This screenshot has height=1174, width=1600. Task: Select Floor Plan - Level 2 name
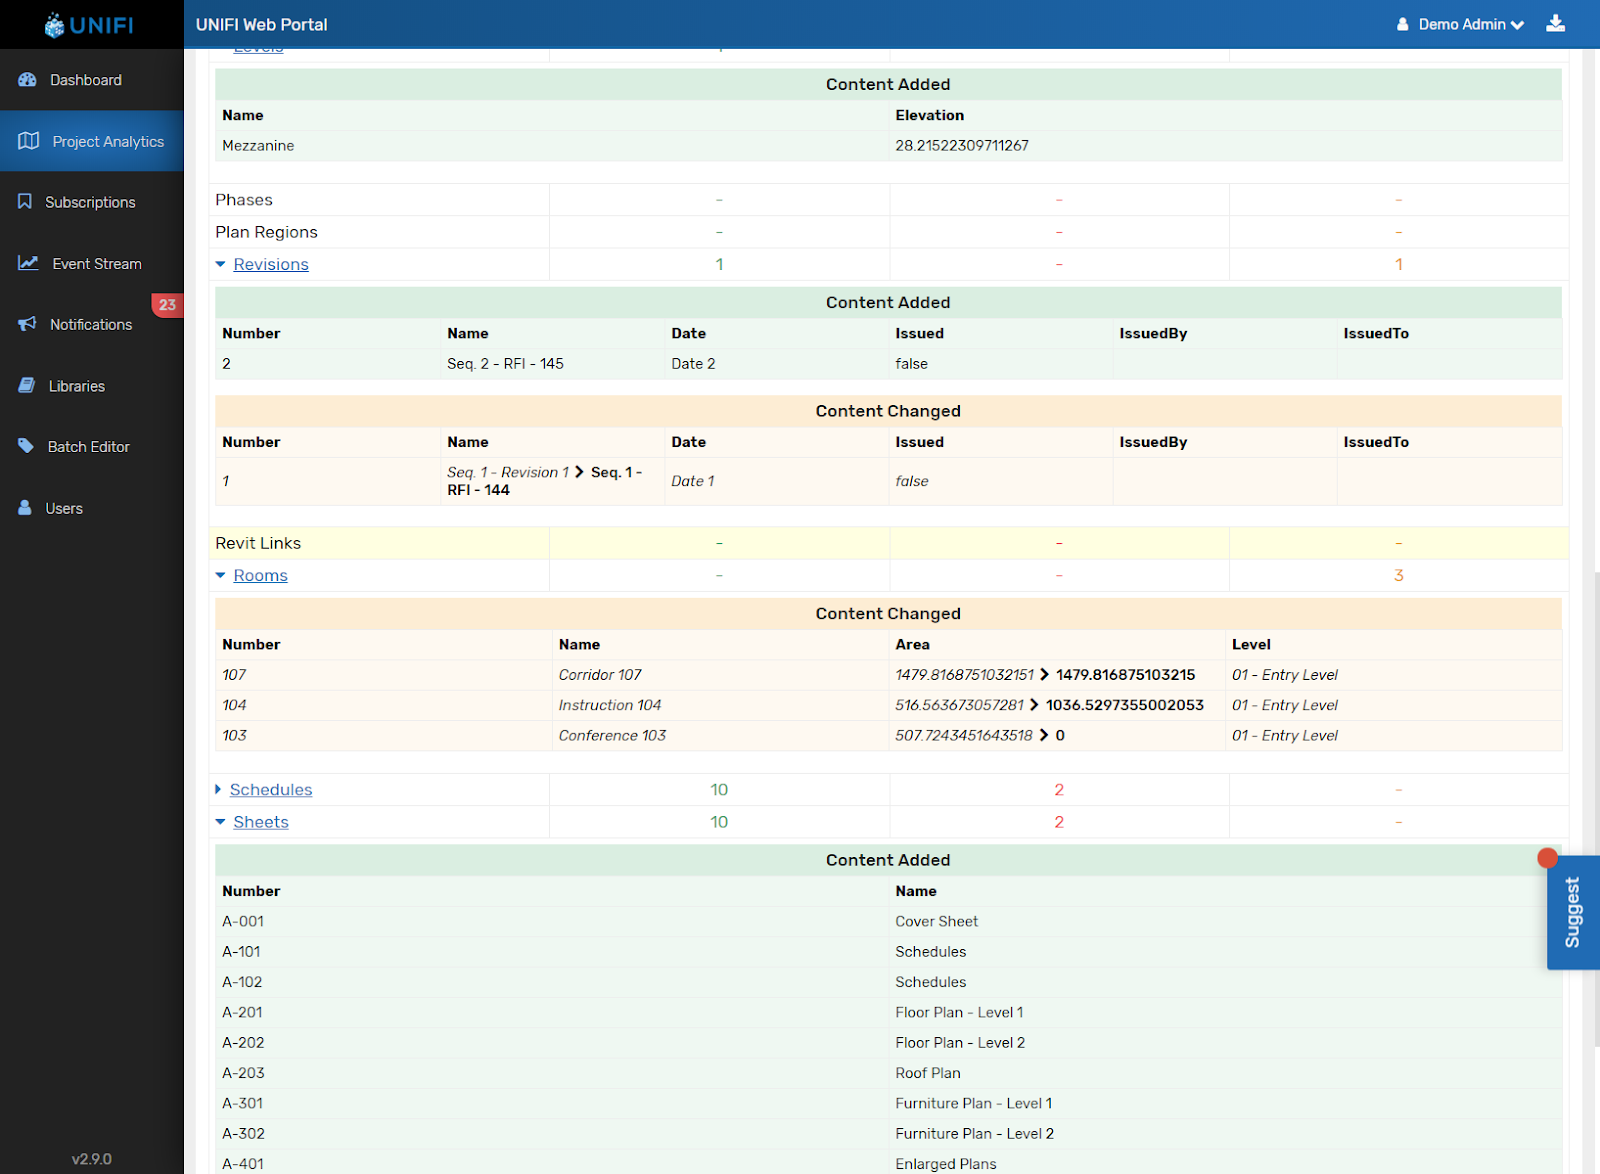[960, 1042]
